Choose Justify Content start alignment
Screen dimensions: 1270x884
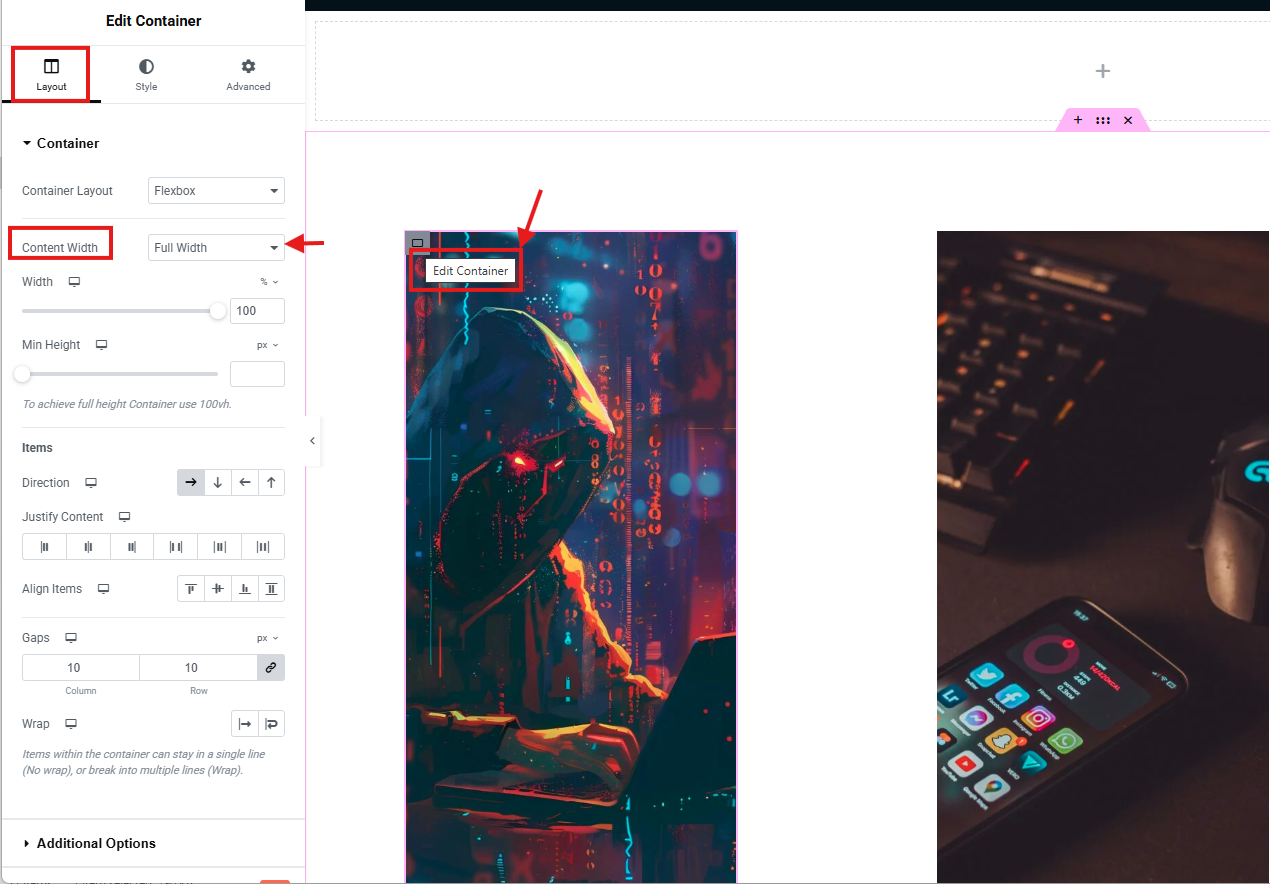click(44, 547)
